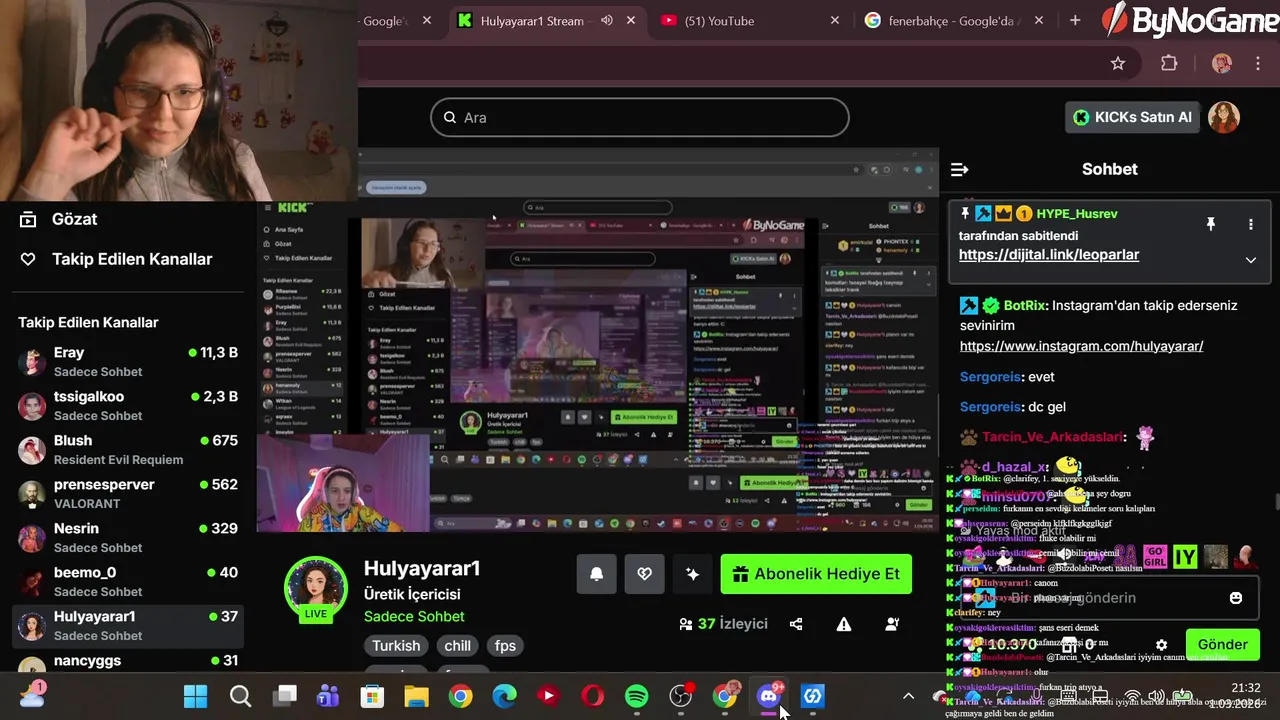
Task: Click the share icon next to viewer count
Action: tap(796, 624)
